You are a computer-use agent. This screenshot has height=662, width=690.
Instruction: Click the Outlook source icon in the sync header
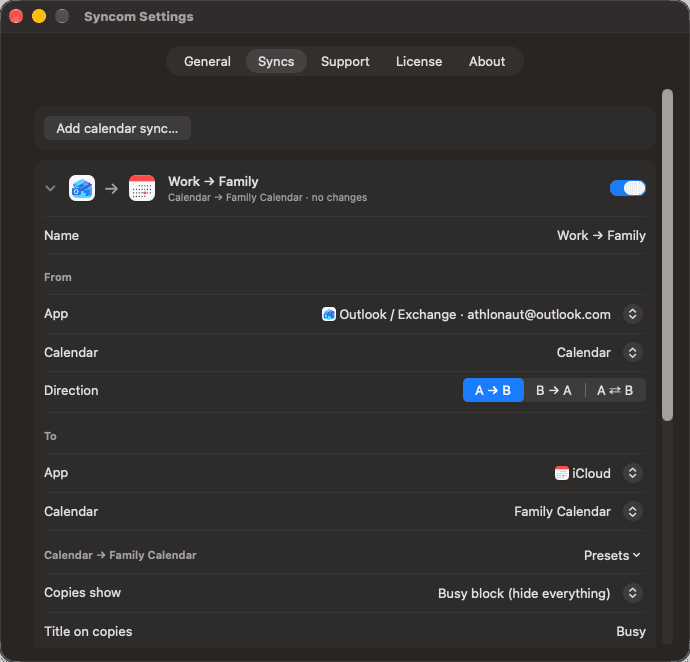tap(82, 188)
